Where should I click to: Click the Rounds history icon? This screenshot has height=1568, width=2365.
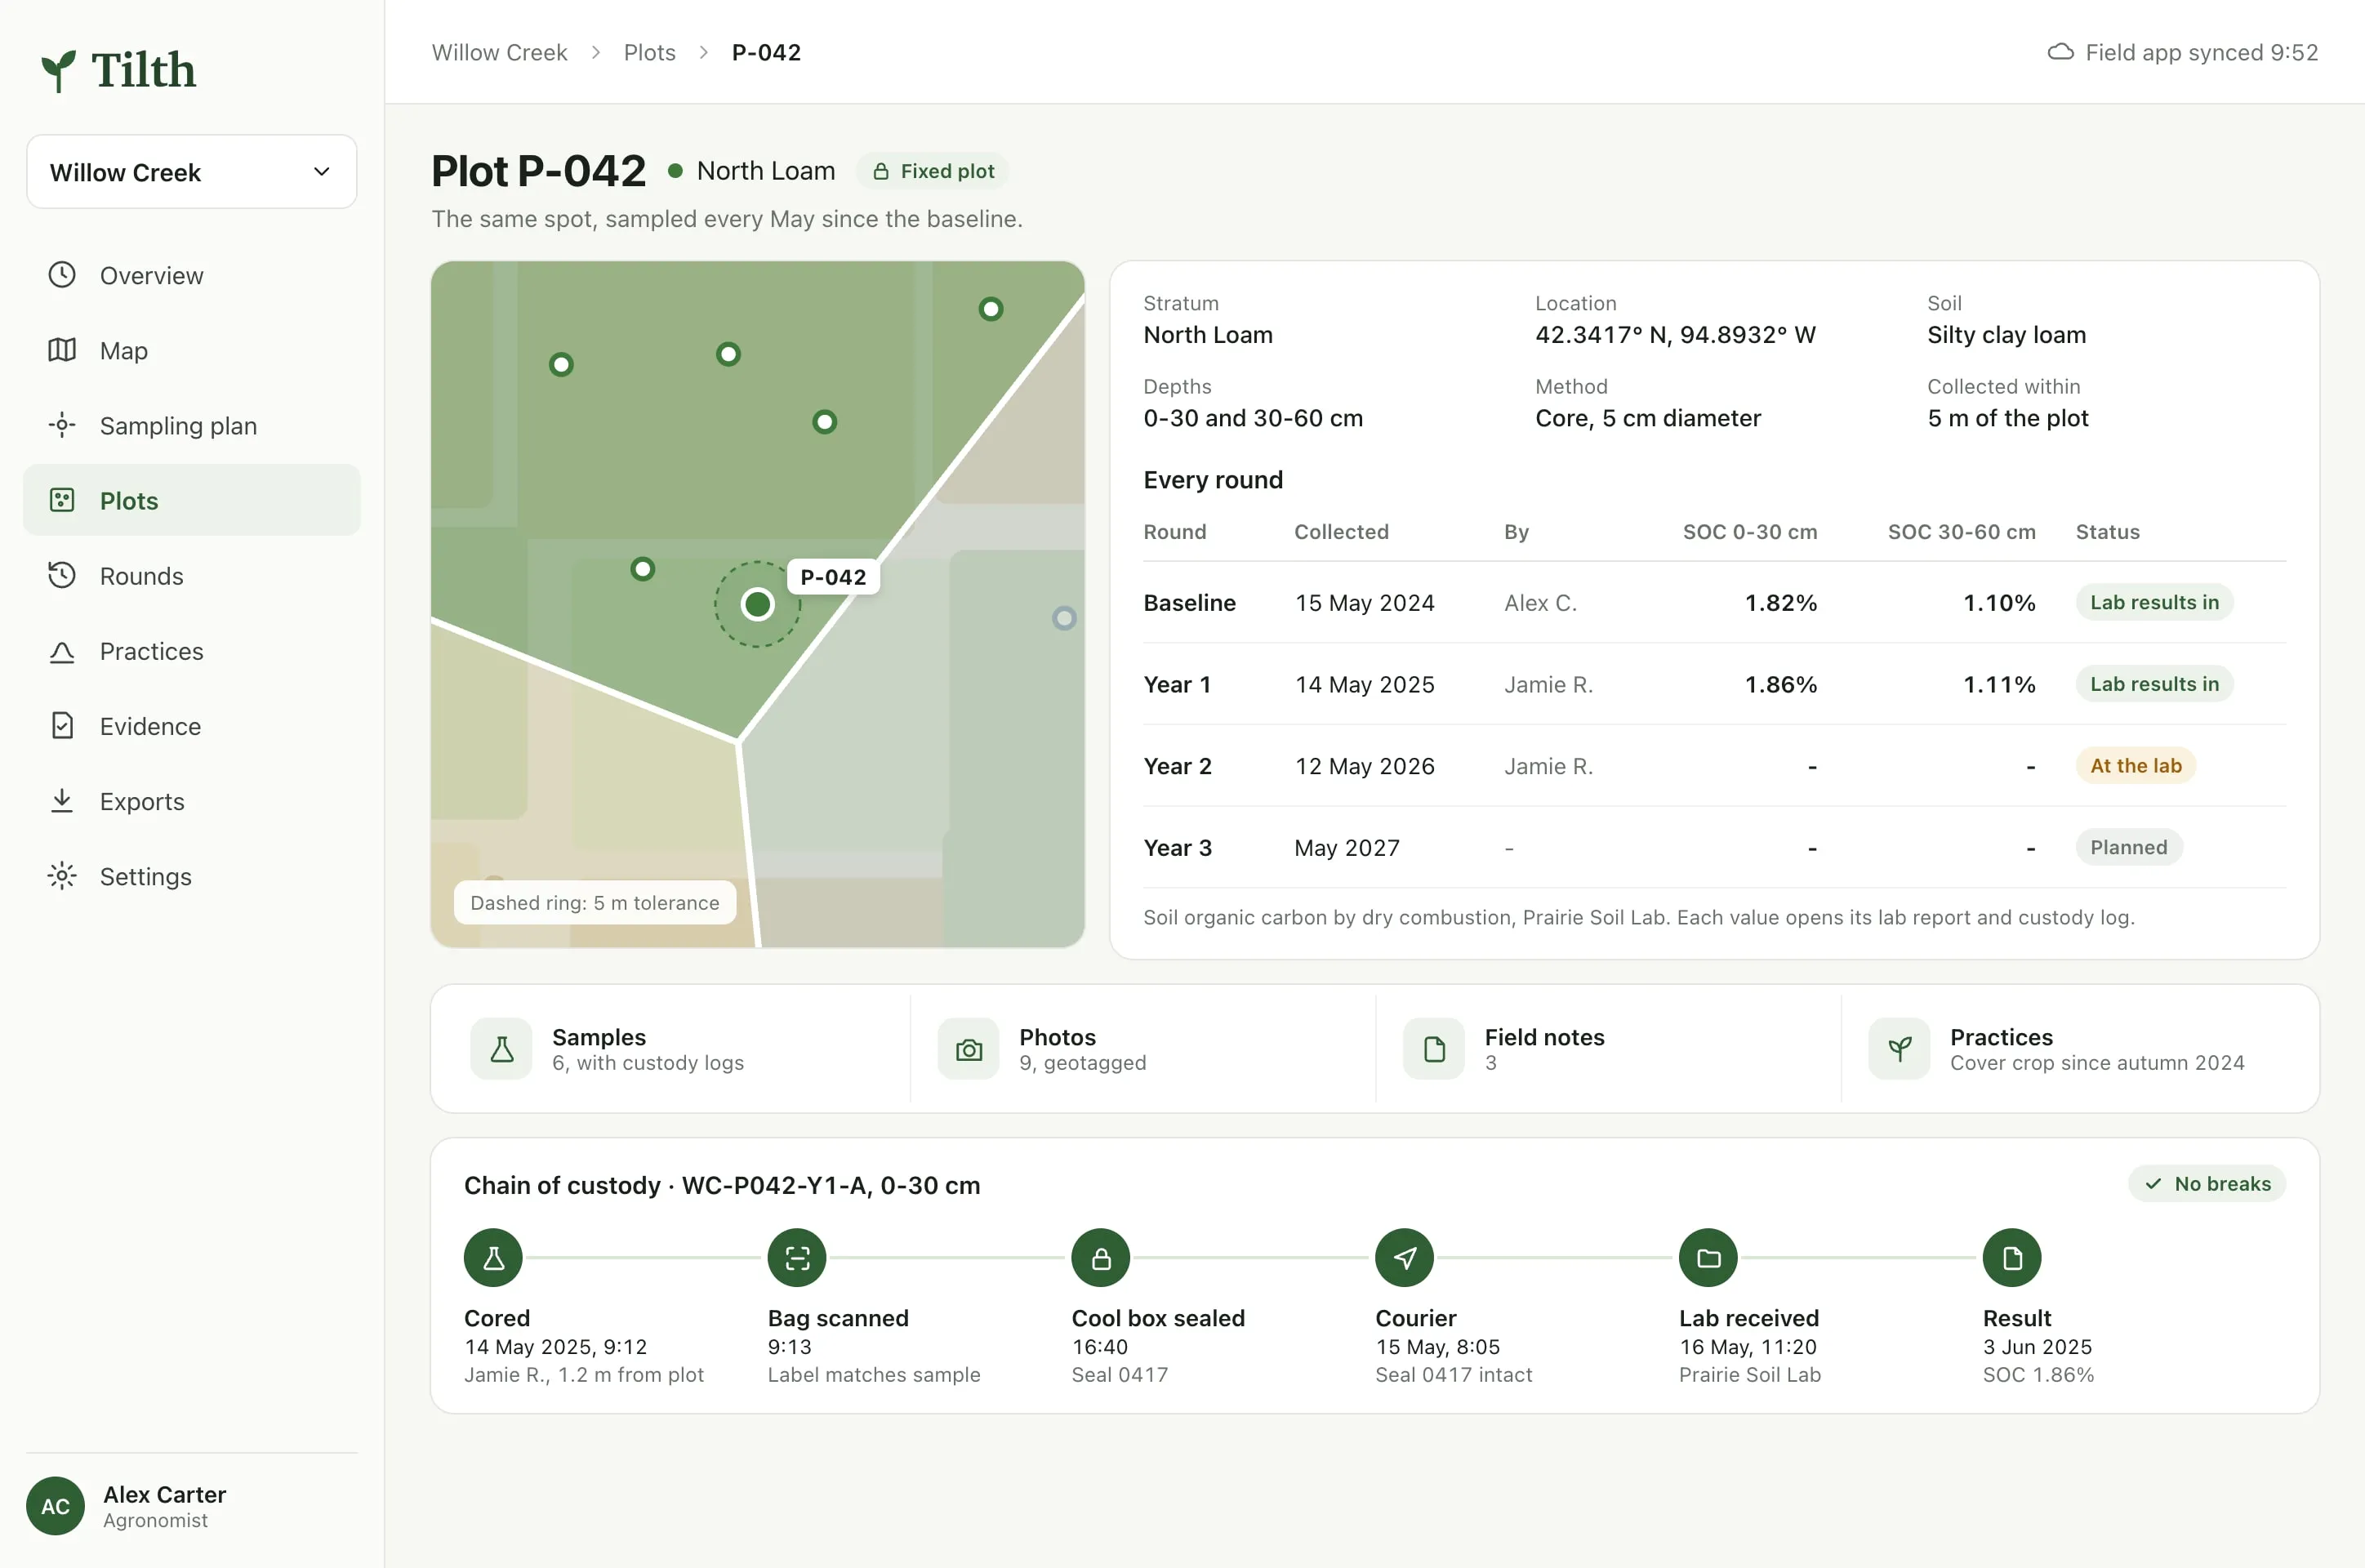click(62, 575)
